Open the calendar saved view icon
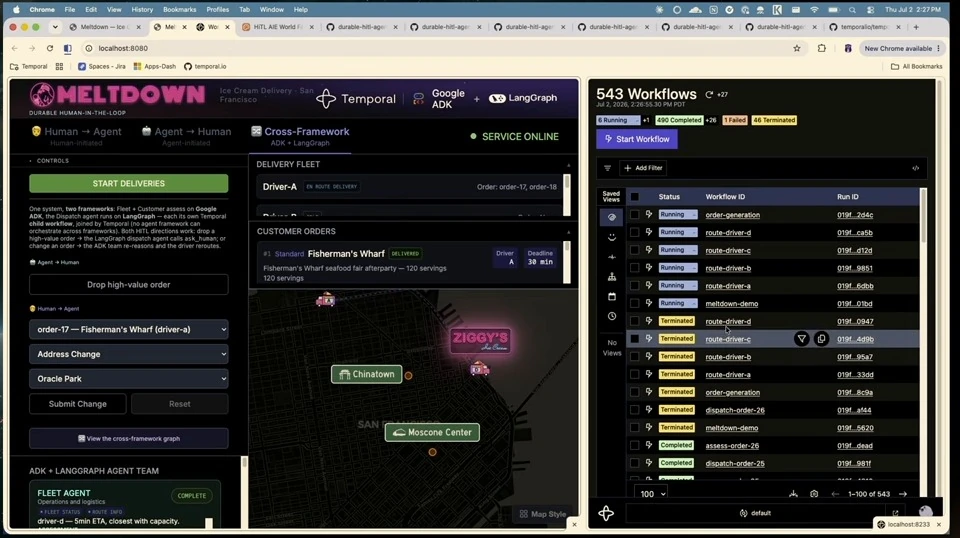Viewport: 960px width, 538px height. [612, 296]
